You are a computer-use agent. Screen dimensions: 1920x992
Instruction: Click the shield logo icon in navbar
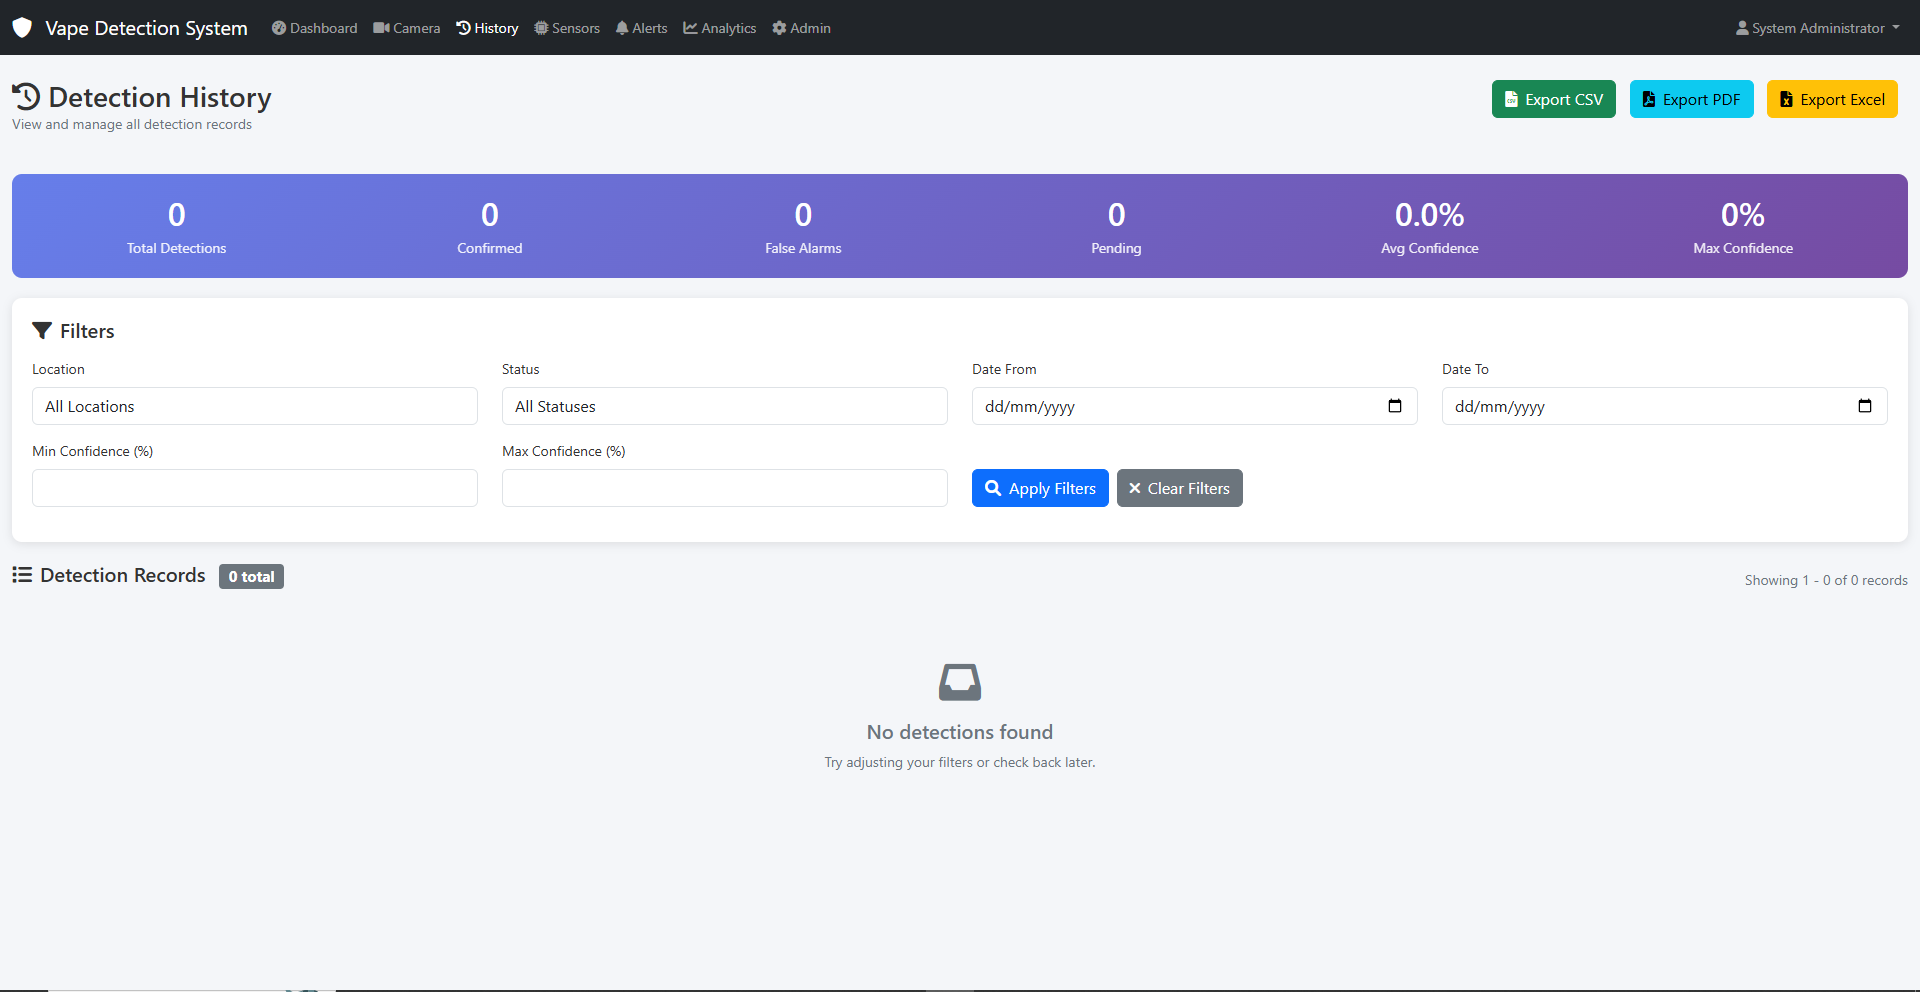pyautogui.click(x=22, y=28)
